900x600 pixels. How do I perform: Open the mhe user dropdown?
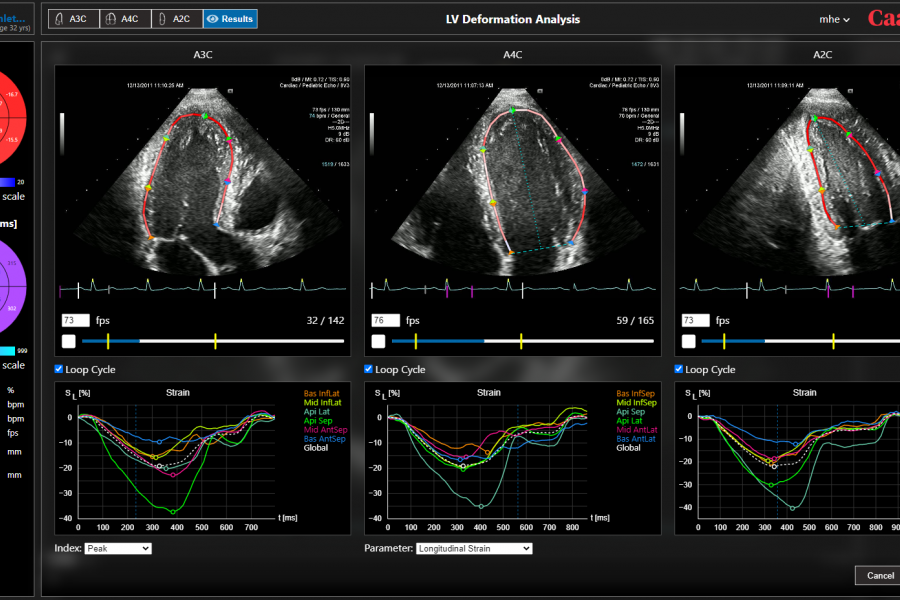(834, 20)
